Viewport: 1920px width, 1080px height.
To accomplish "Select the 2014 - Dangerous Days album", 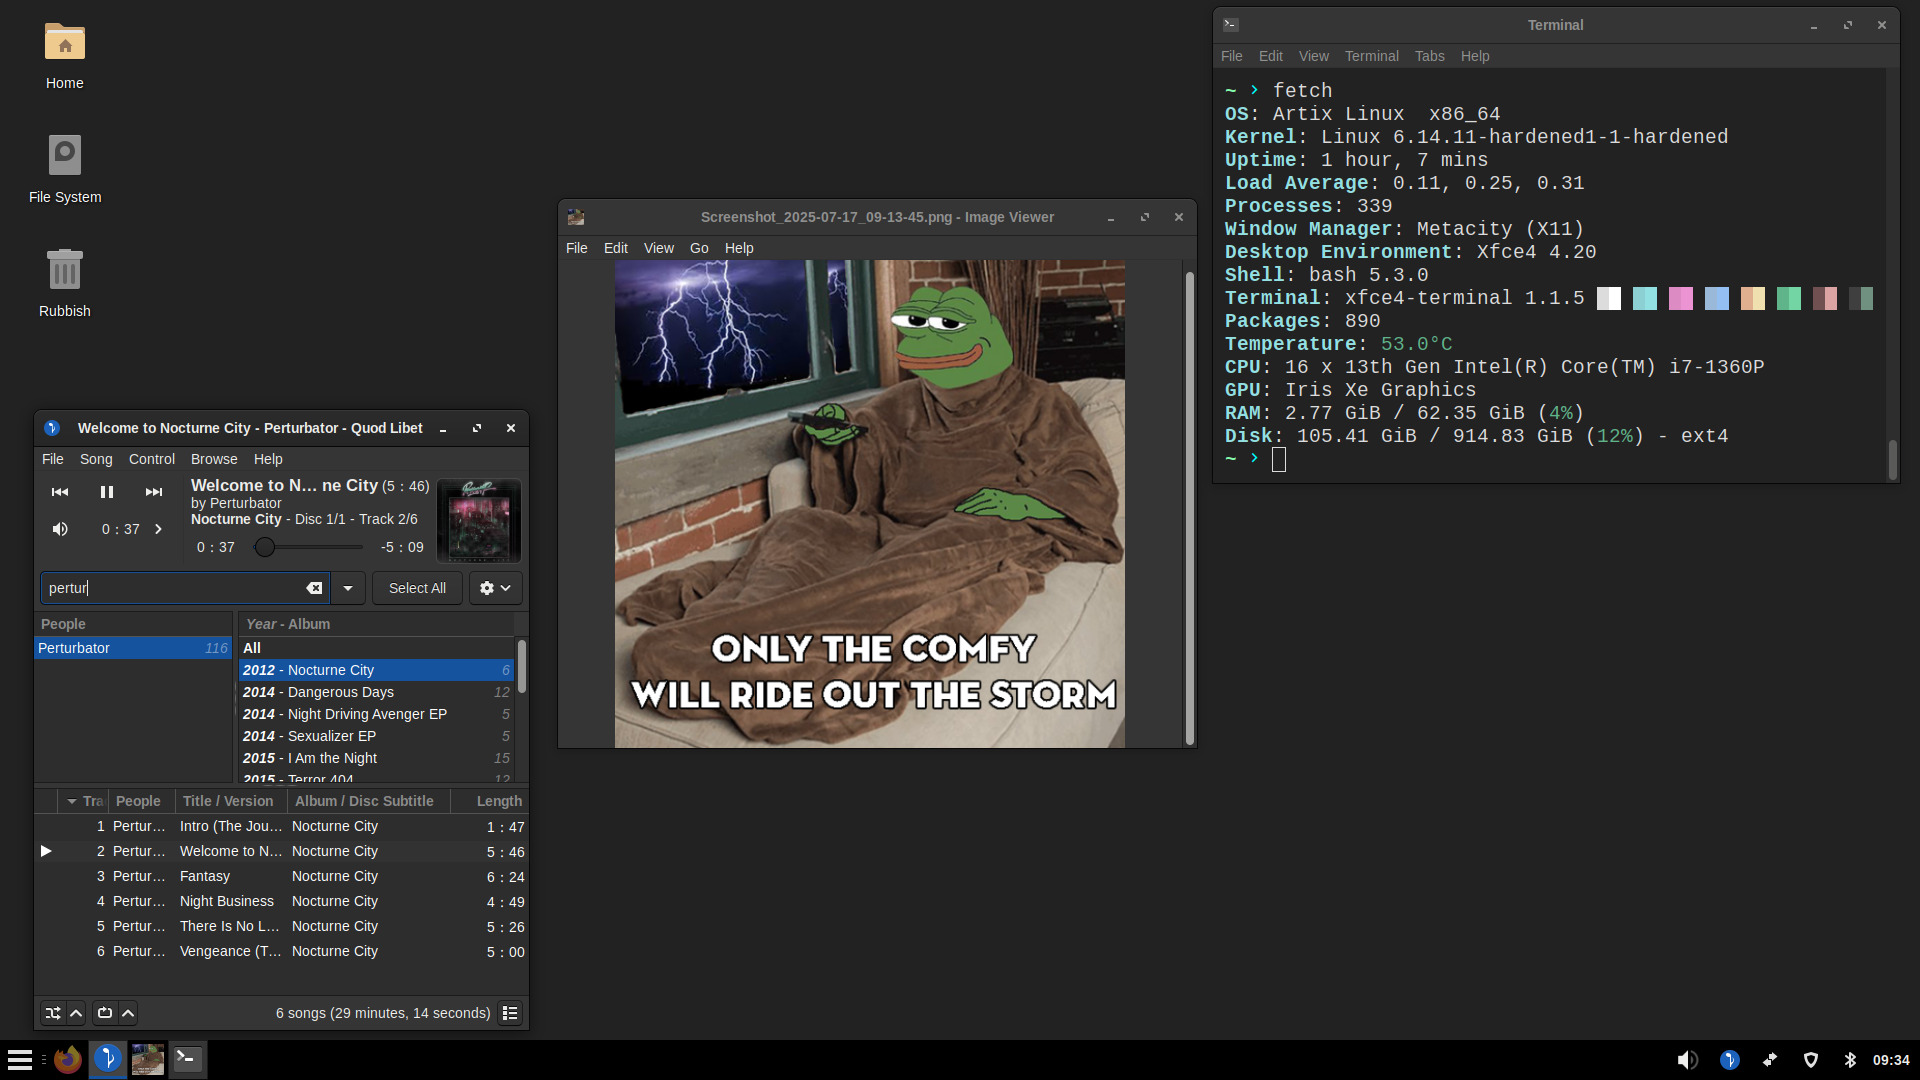I will [x=376, y=692].
